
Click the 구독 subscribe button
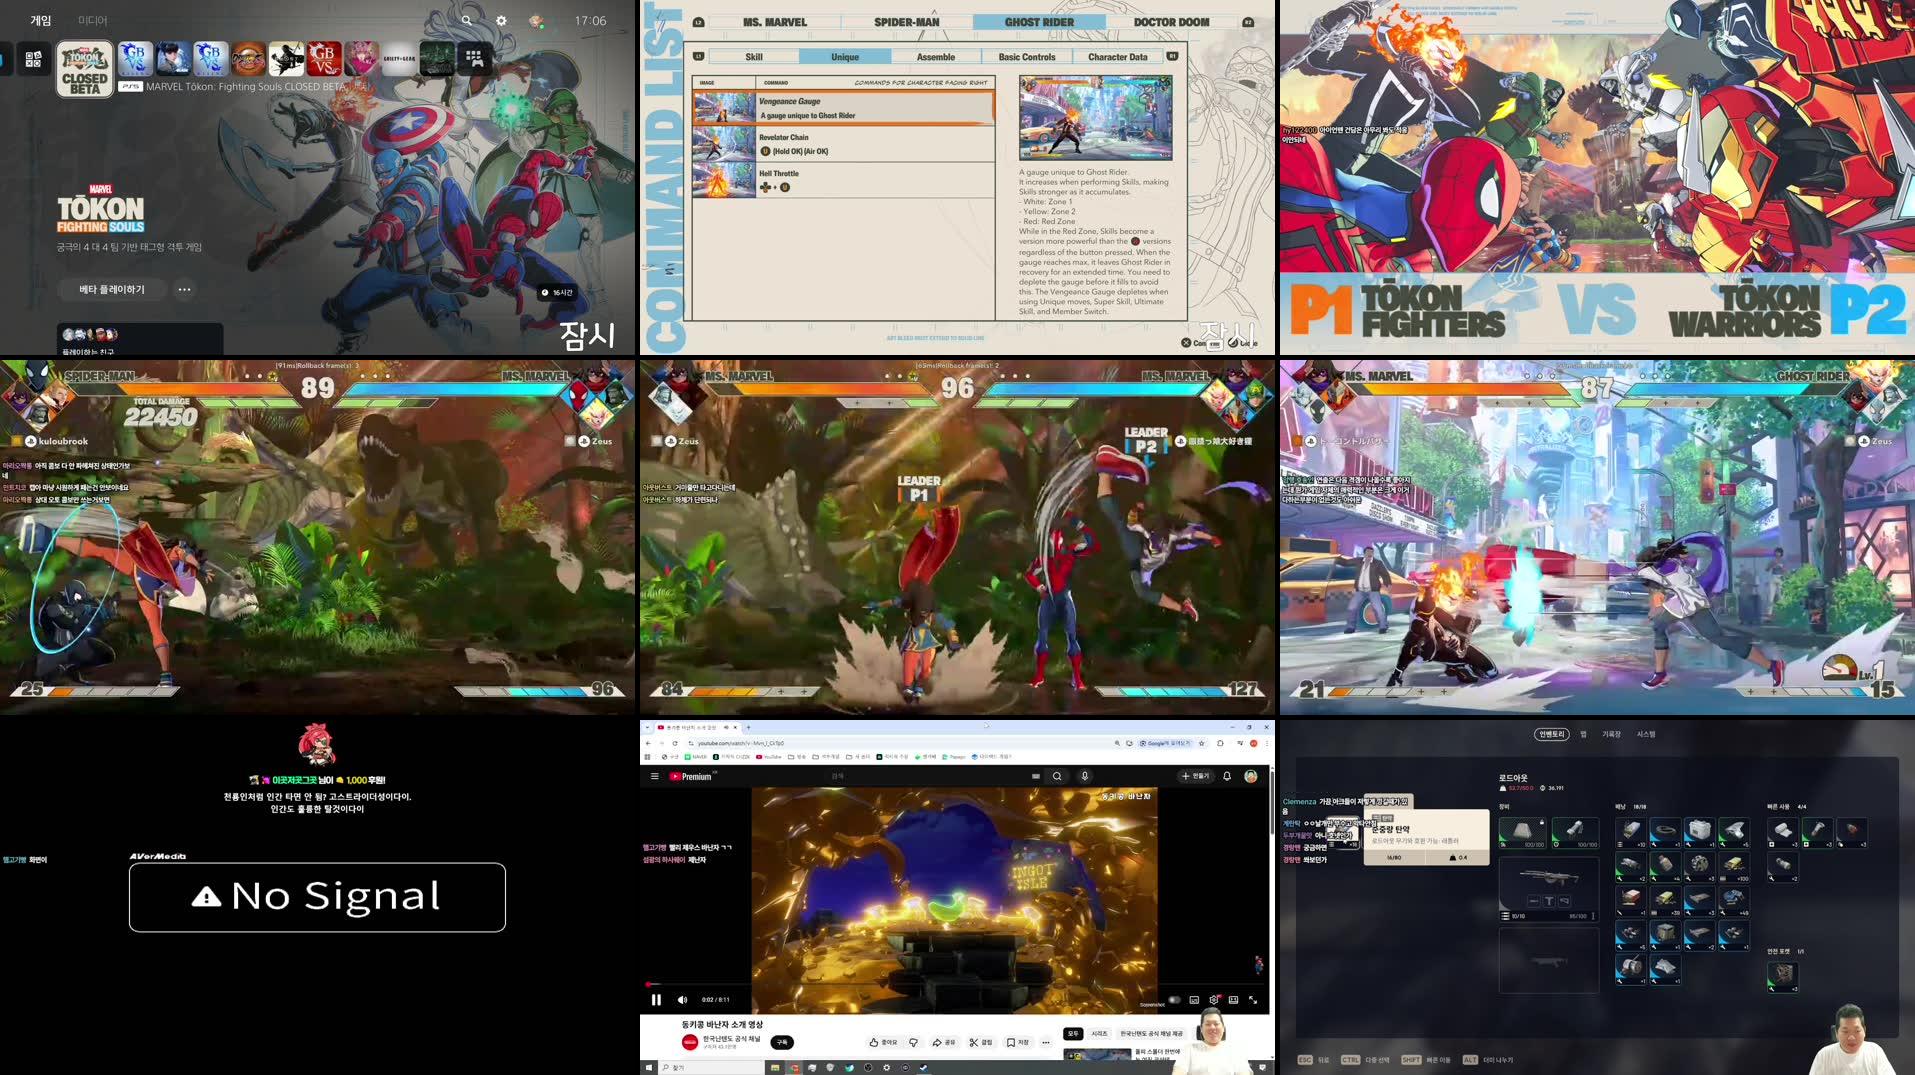tap(784, 1042)
